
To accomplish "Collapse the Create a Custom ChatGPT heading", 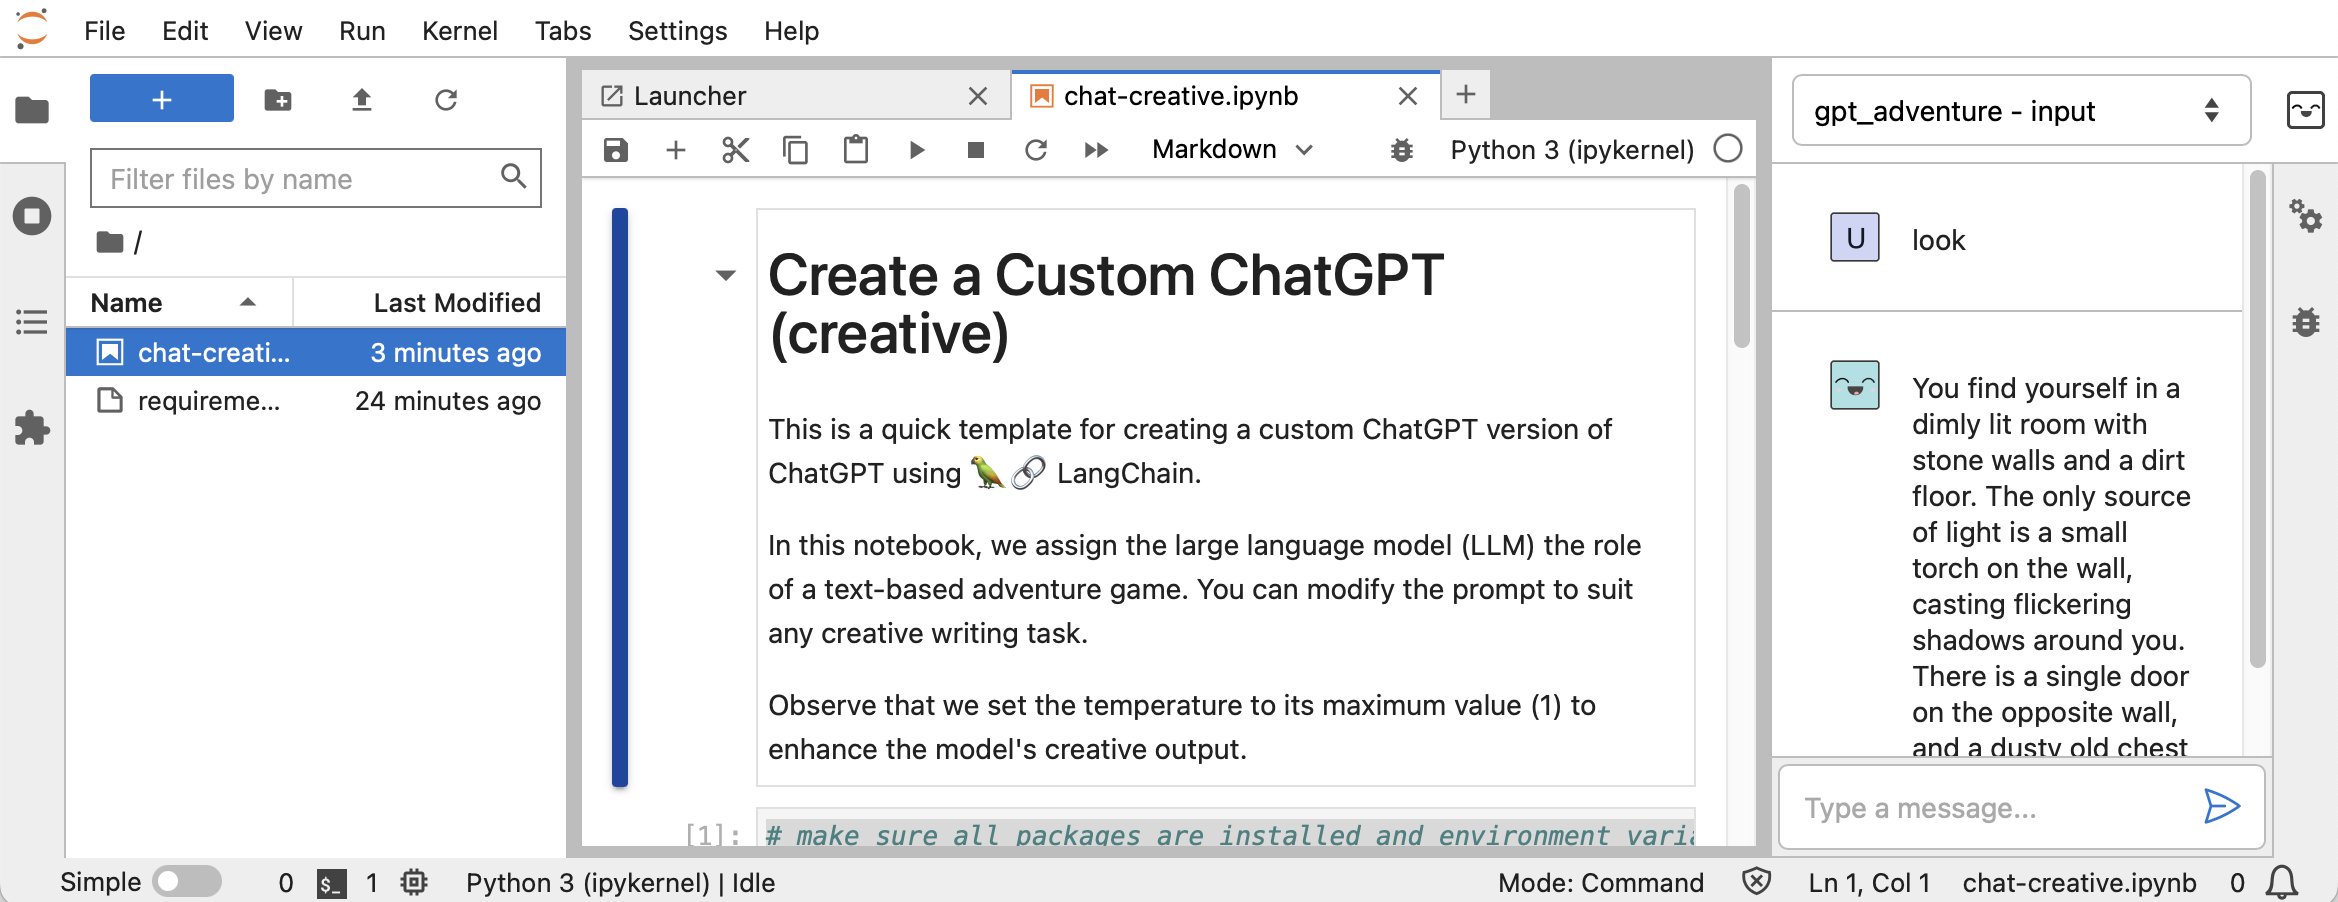I will coord(726,275).
